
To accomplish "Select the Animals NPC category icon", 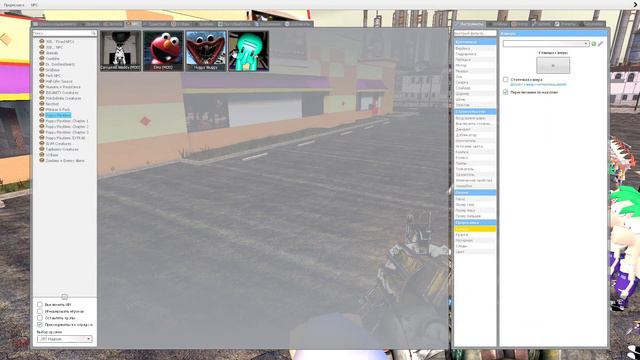I will click(42, 53).
